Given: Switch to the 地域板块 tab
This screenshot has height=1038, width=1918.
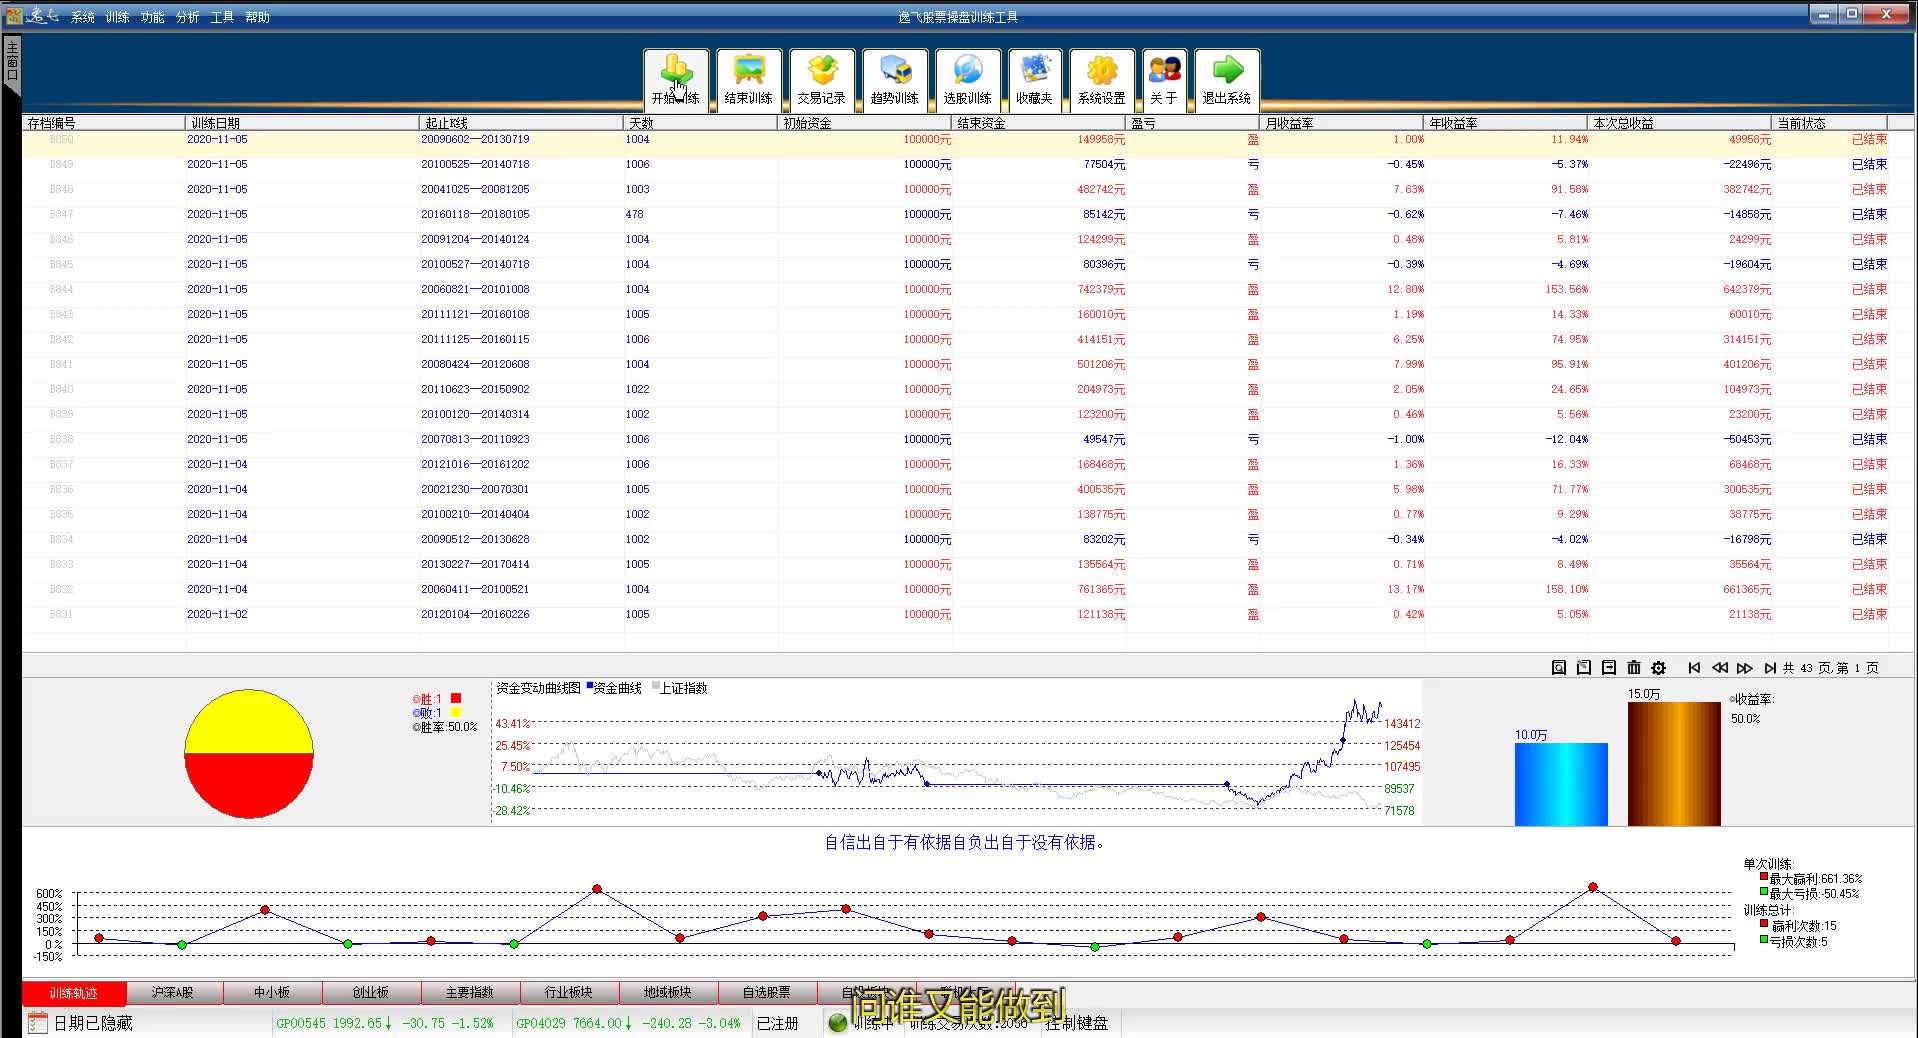Looking at the screenshot, I should coord(668,993).
